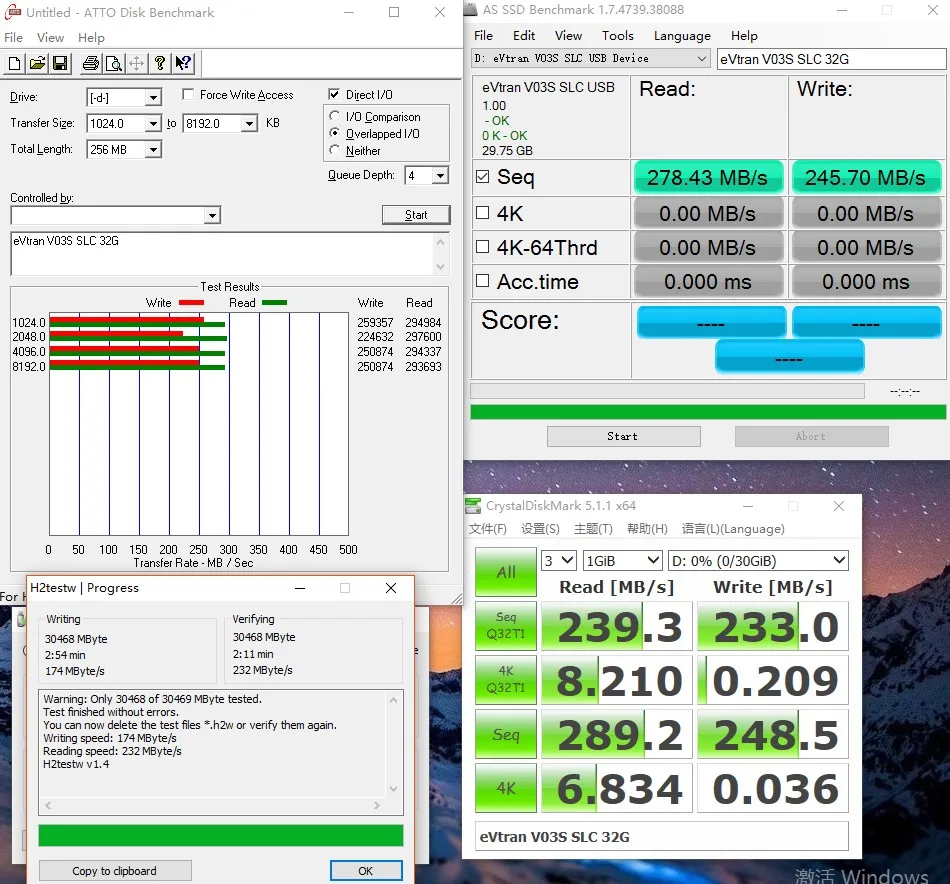Enable the 4K-64Thrd checkbox in AS SSD

pos(483,247)
